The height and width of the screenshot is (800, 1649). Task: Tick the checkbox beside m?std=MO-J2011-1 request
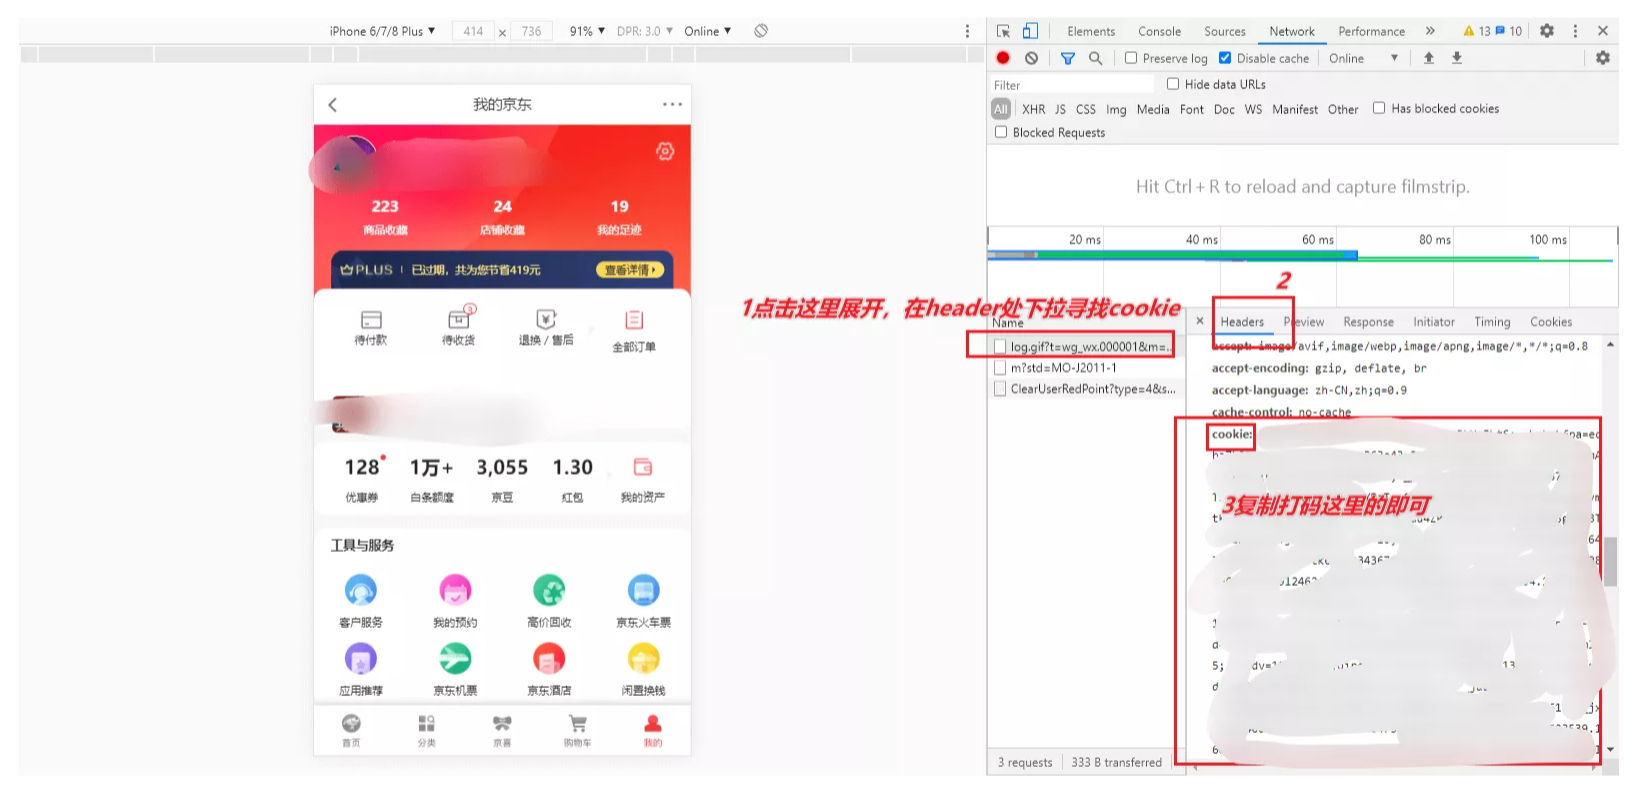(x=1000, y=368)
